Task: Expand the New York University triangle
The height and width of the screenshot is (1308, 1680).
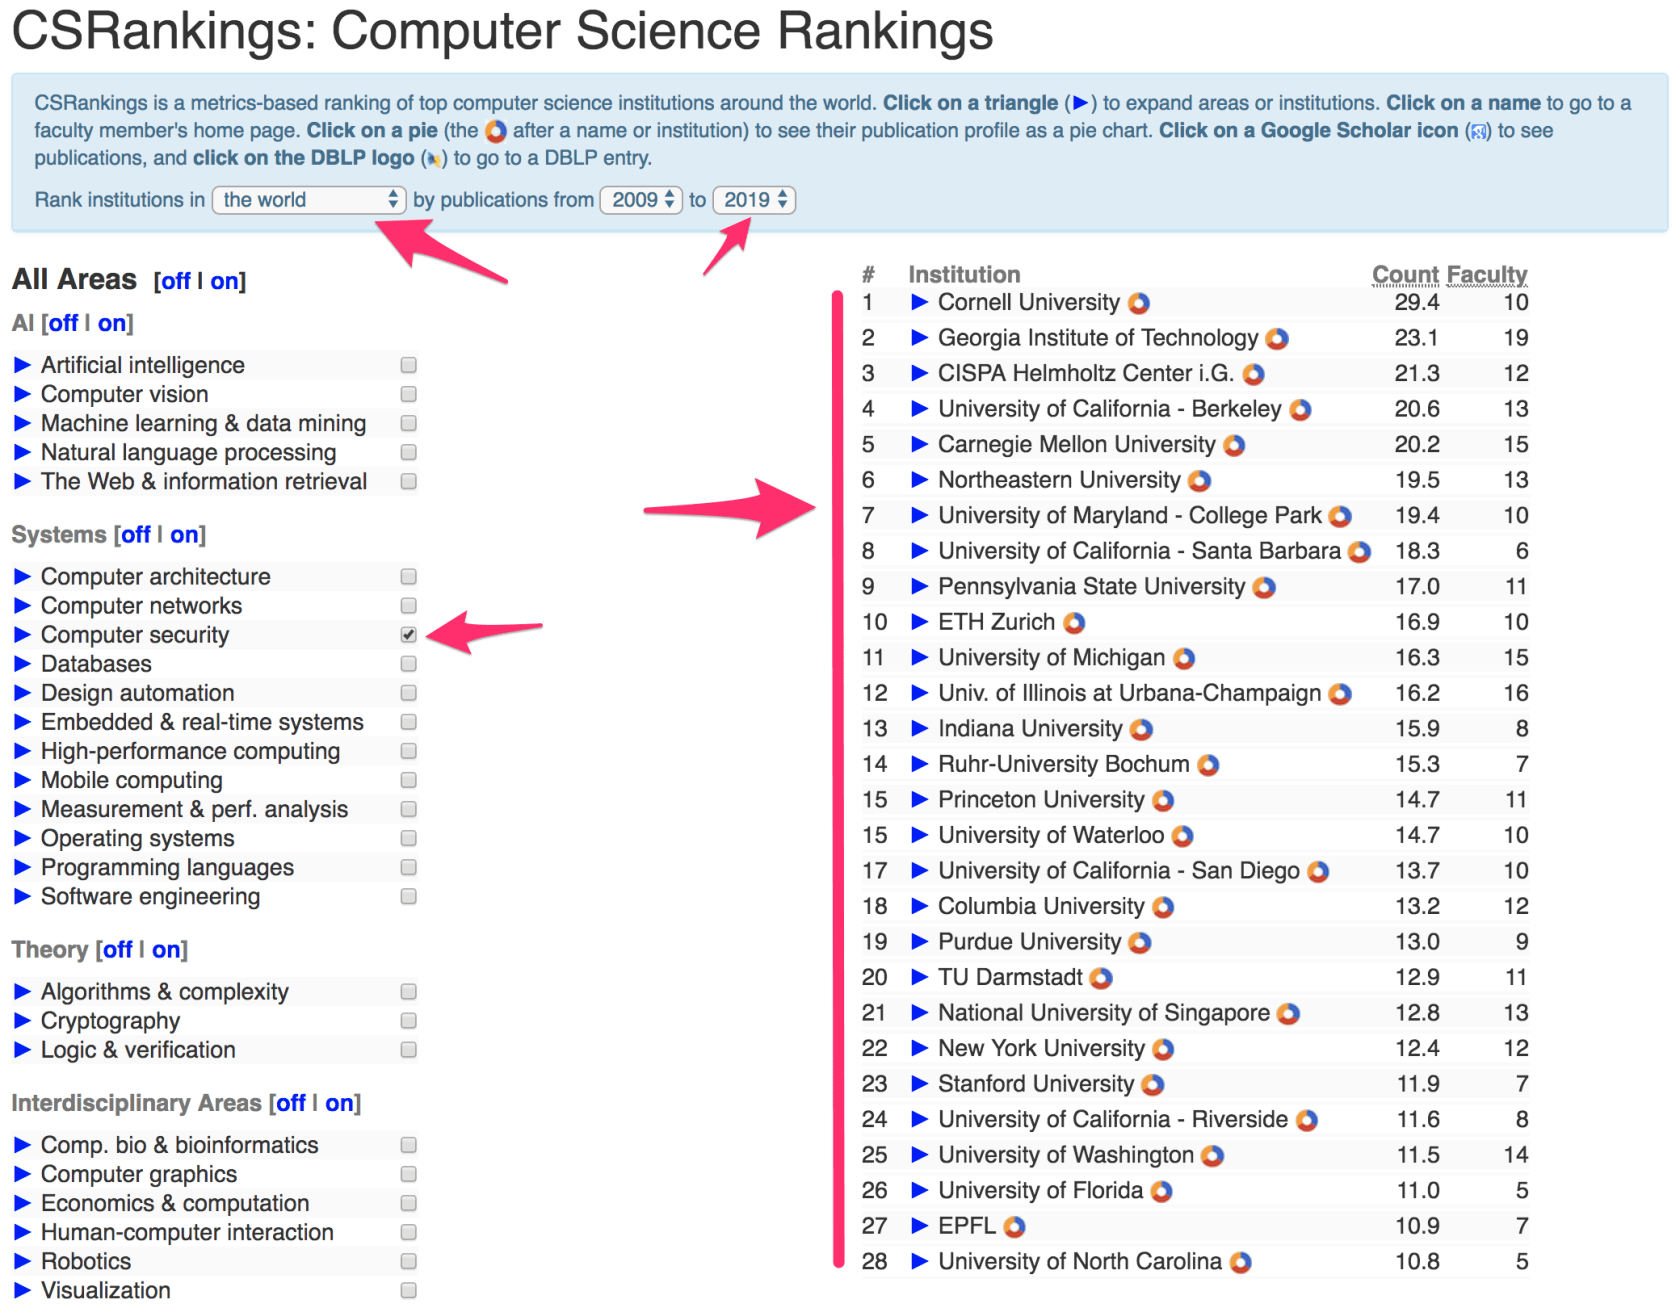Action: coord(919,1048)
